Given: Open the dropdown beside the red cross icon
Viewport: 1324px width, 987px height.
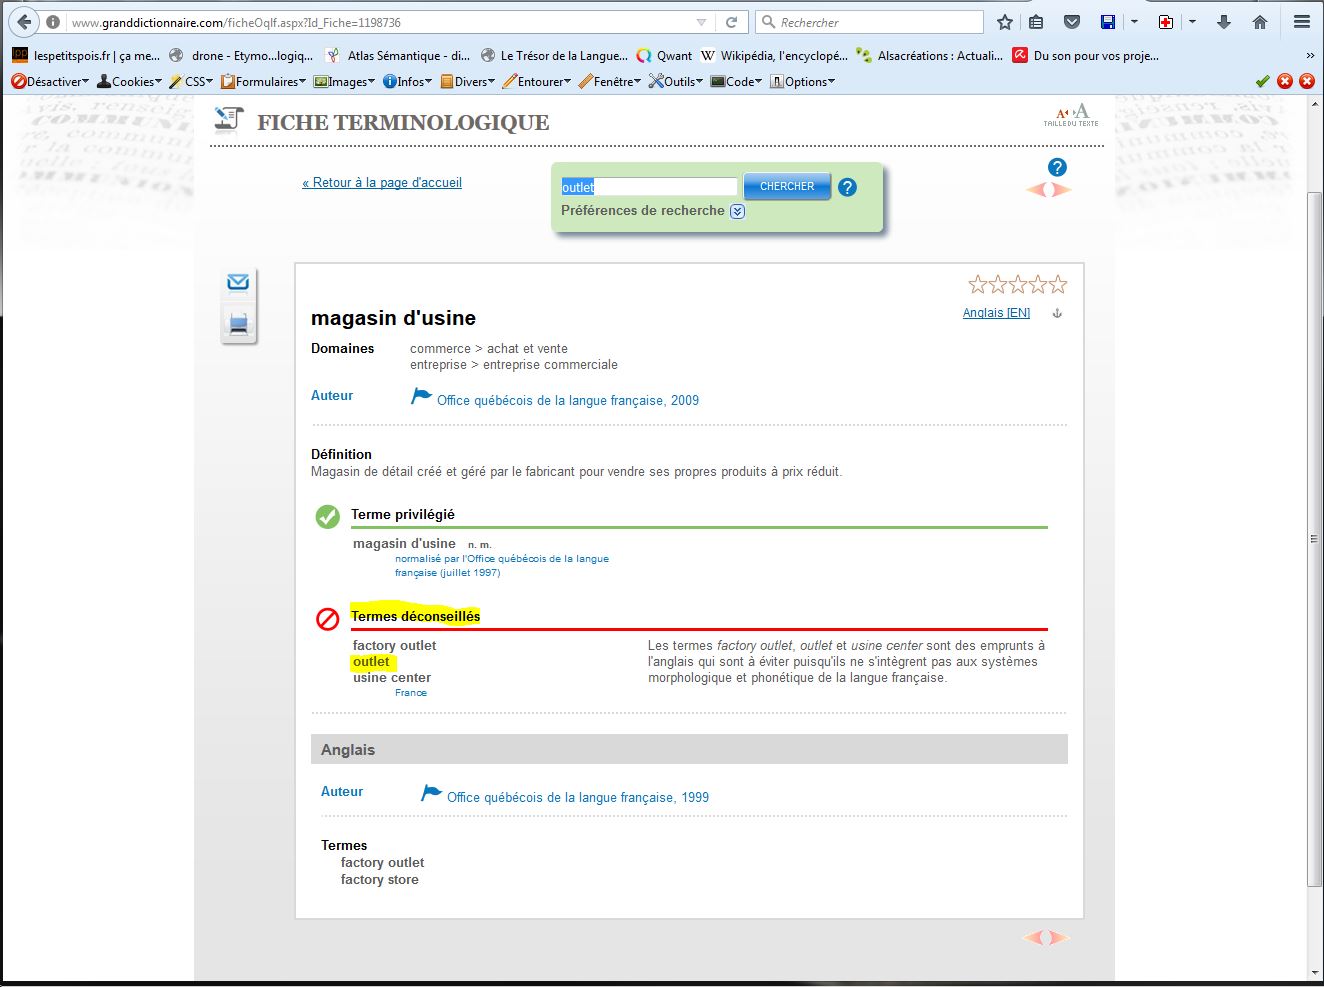Looking at the screenshot, I should coord(1192,22).
